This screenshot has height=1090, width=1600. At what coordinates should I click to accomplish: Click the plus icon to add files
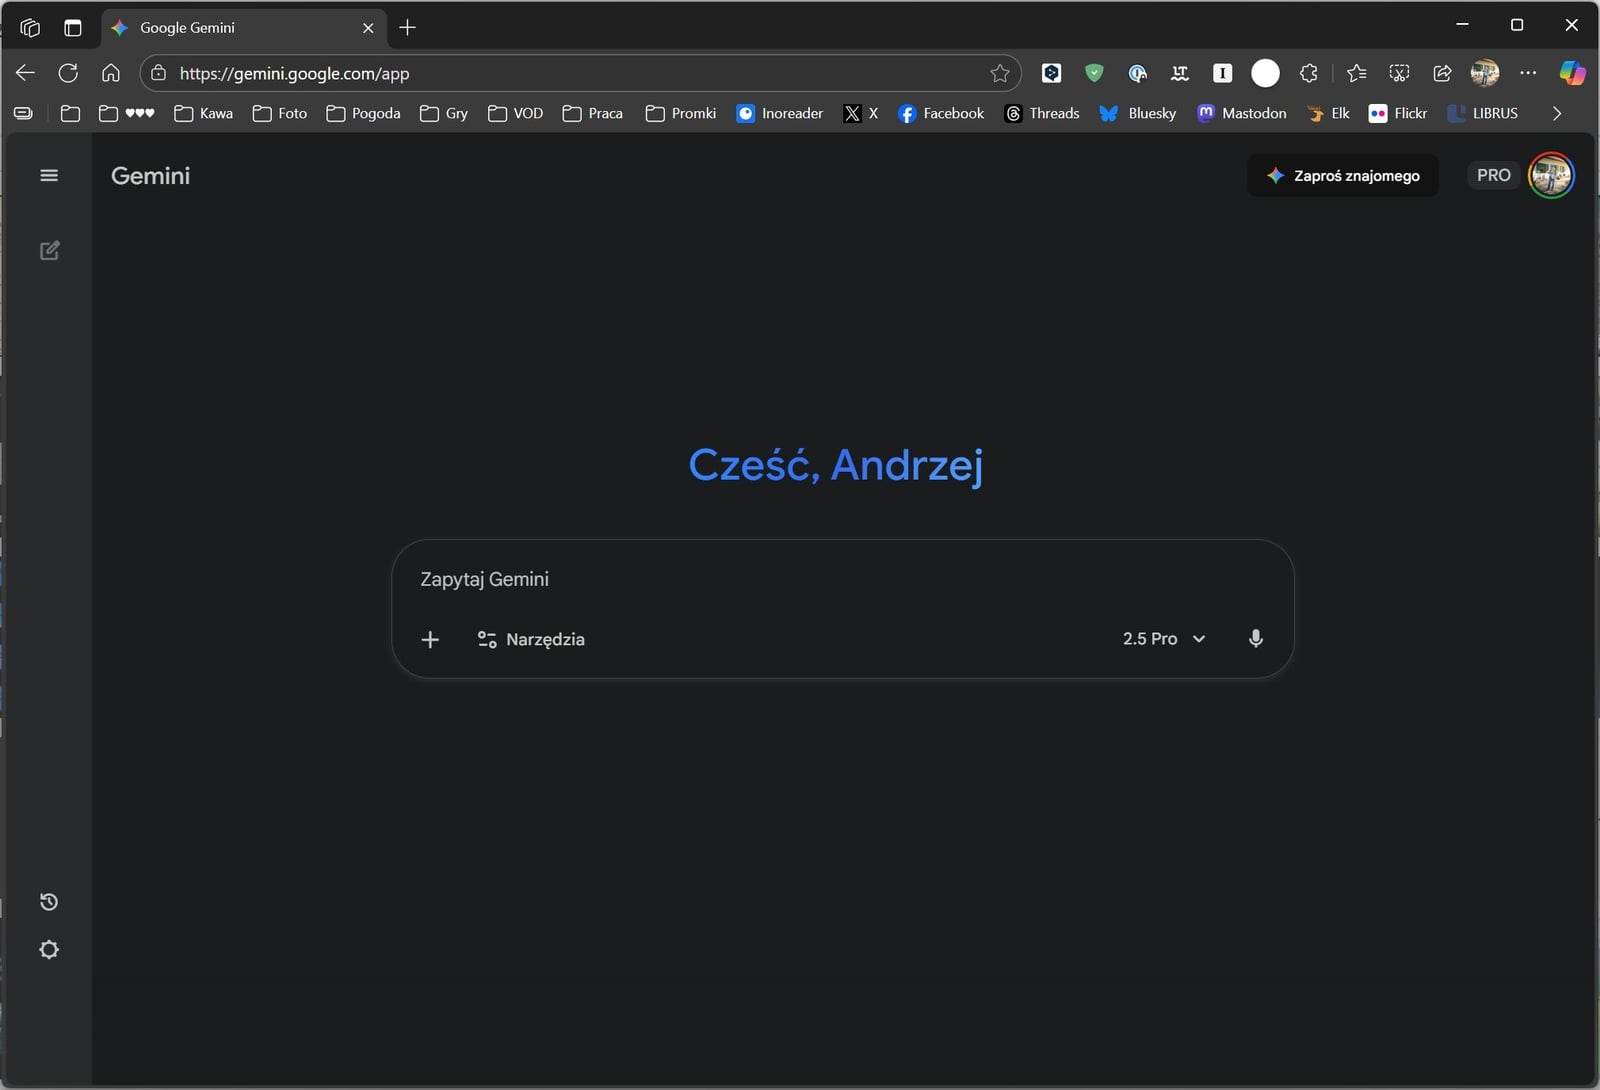point(430,640)
